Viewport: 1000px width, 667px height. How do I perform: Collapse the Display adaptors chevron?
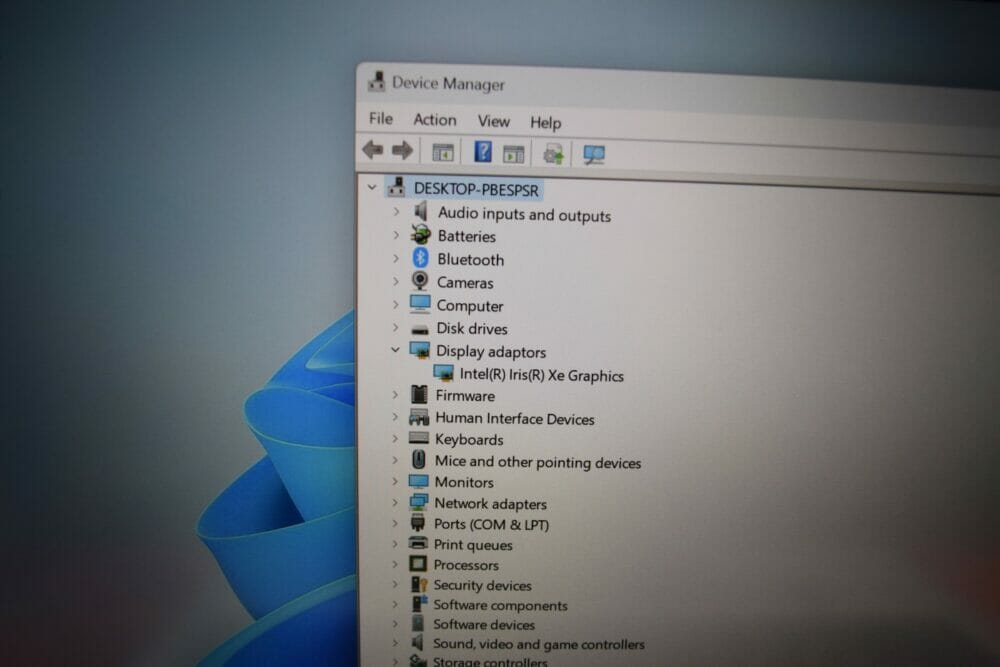pyautogui.click(x=395, y=349)
